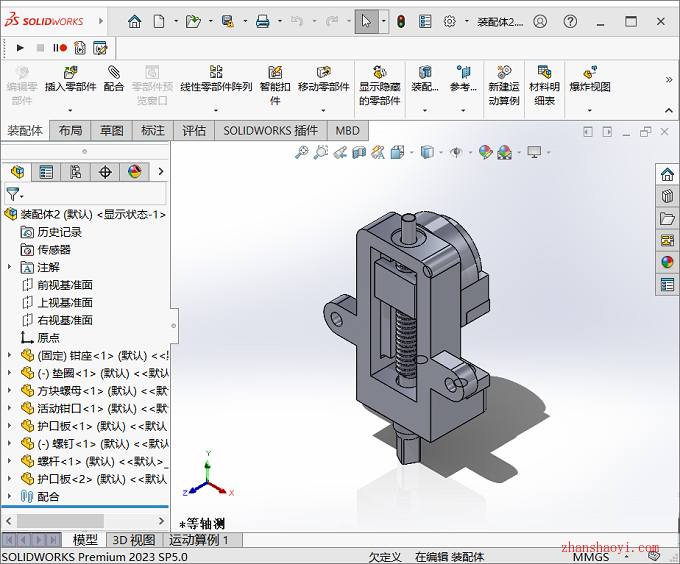Open the Help question mark icon
This screenshot has width=680, height=564.
[x=570, y=21]
